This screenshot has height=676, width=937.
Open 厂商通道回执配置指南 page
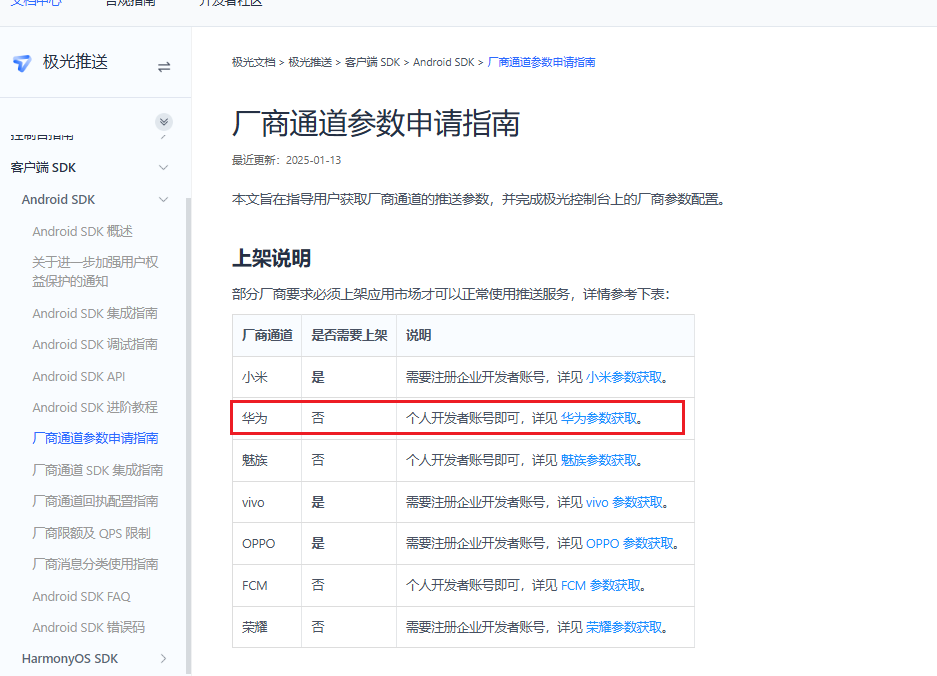(95, 501)
